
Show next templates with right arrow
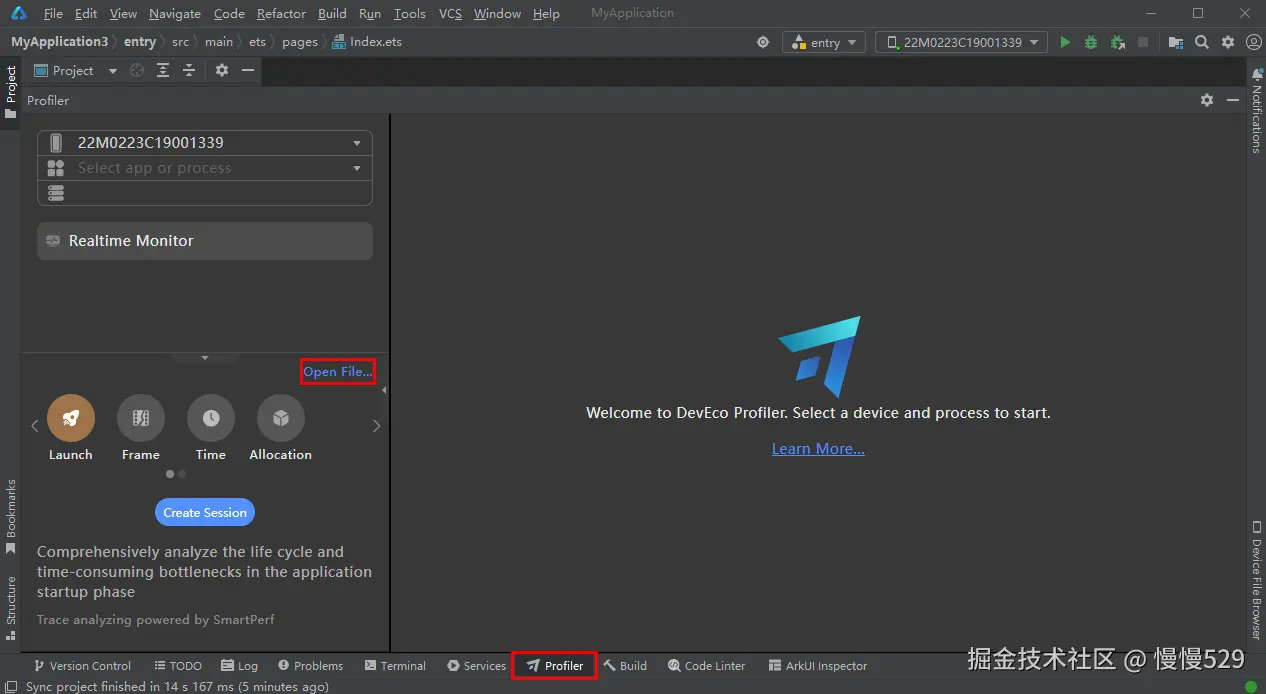click(x=376, y=426)
